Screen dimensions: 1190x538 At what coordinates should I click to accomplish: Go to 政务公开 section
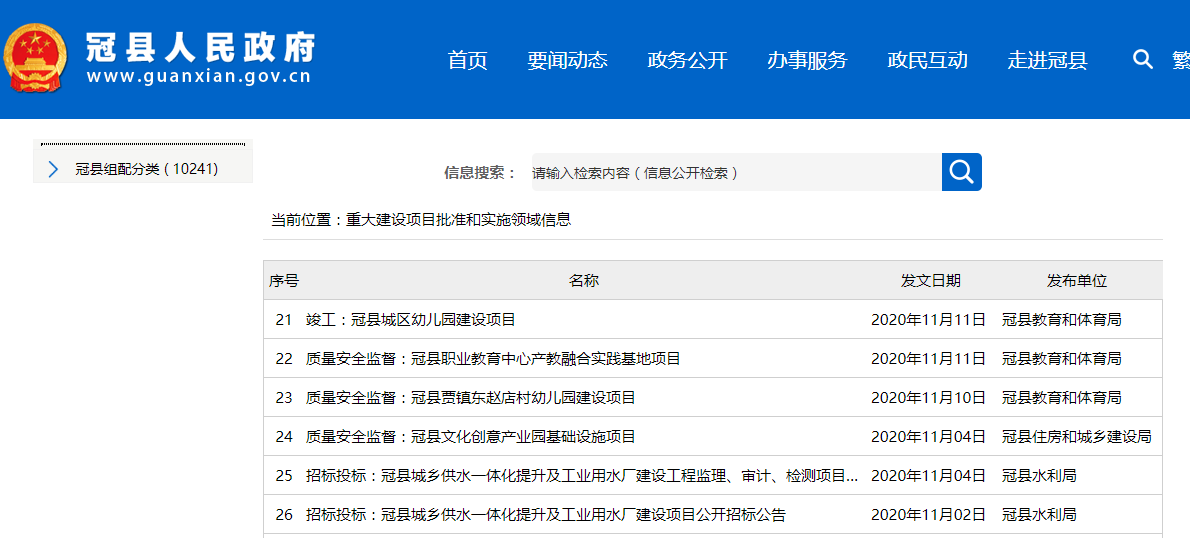point(687,60)
